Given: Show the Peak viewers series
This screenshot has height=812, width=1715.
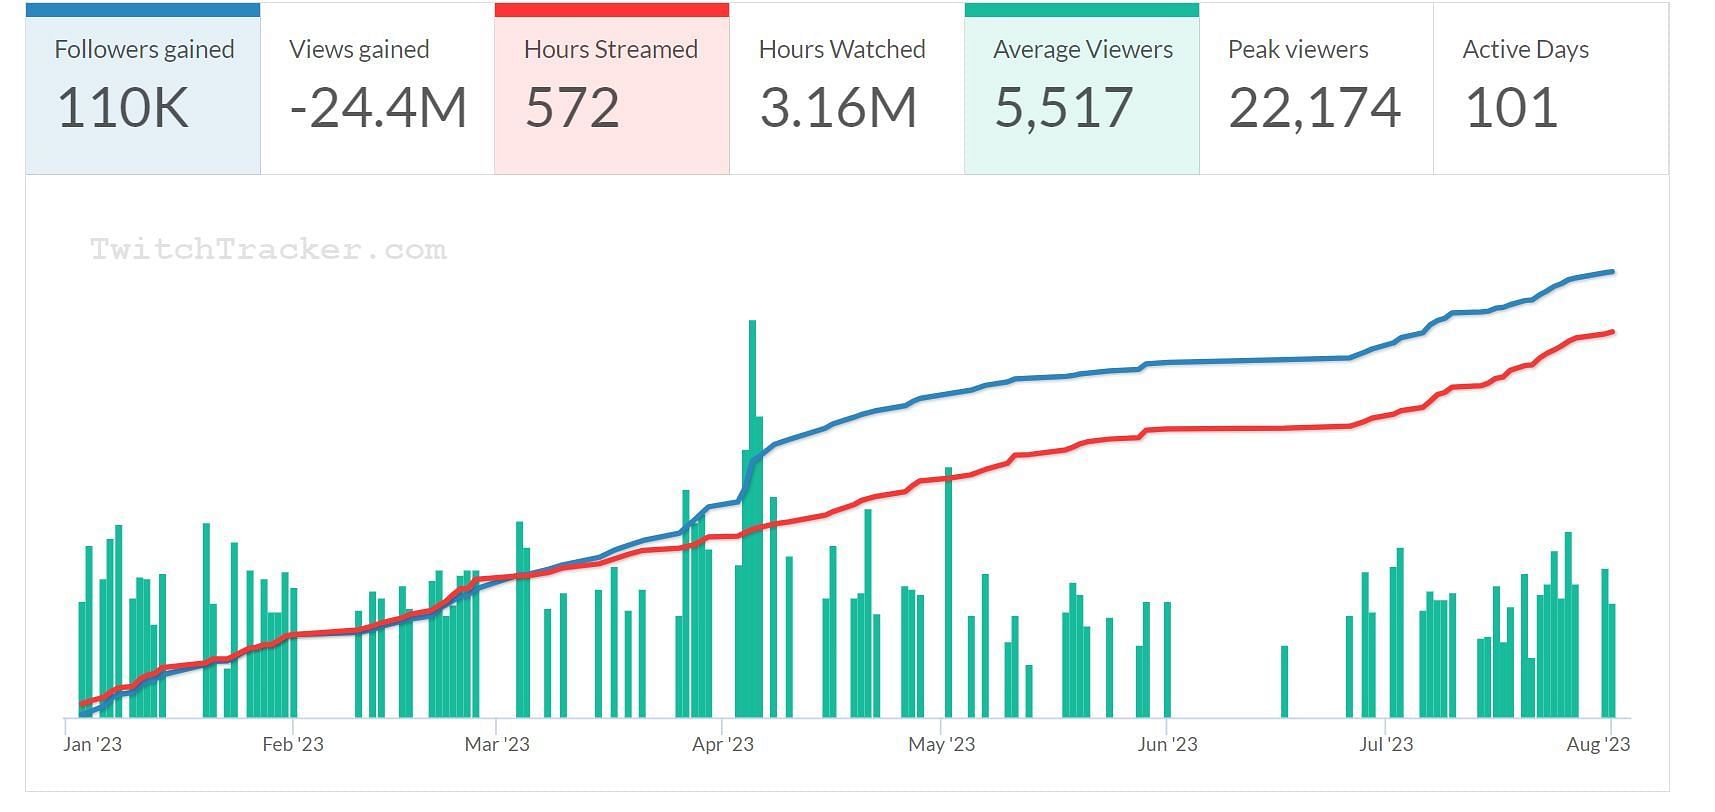Looking at the screenshot, I should pos(1315,89).
